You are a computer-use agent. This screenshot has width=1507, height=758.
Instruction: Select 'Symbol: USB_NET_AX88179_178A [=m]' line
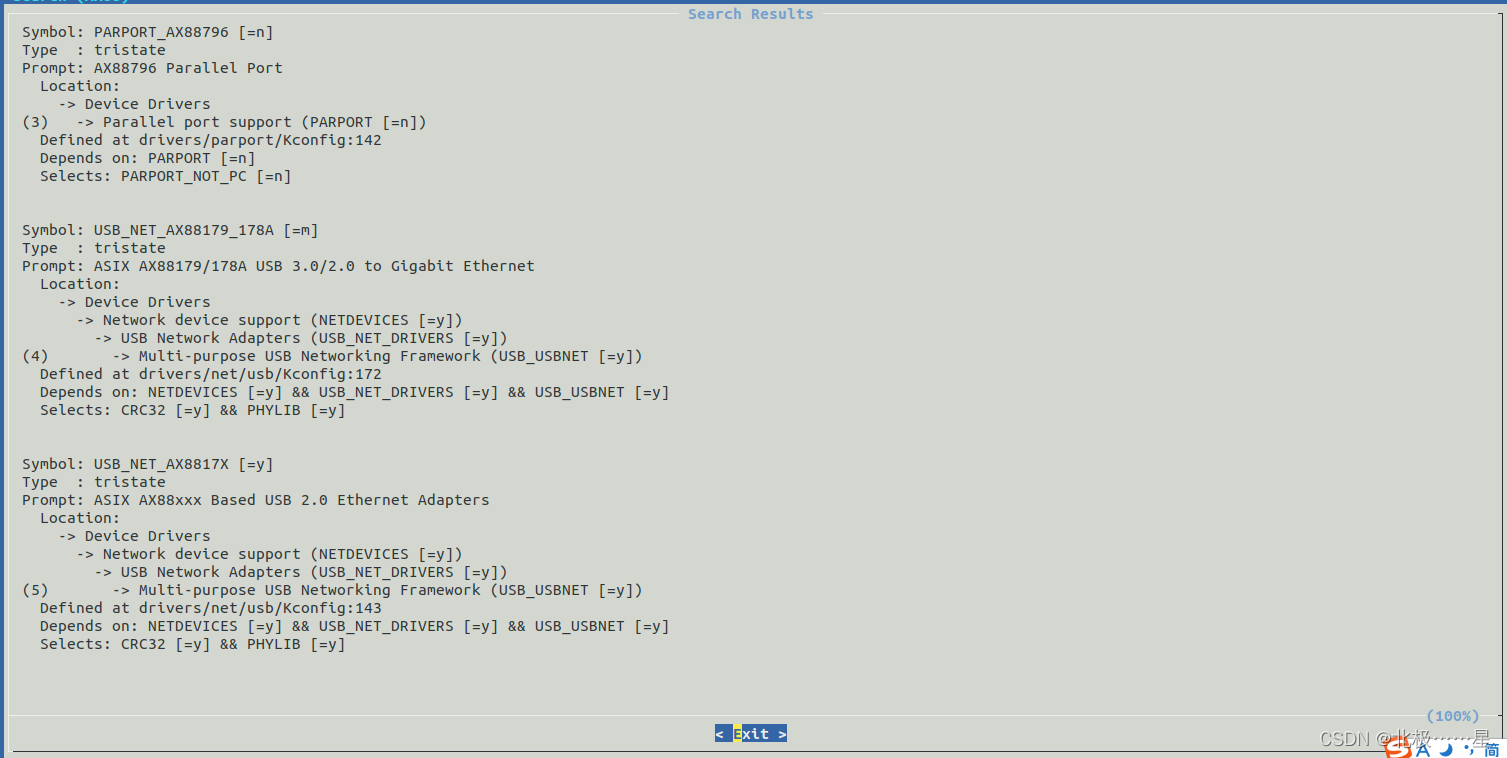[170, 230]
